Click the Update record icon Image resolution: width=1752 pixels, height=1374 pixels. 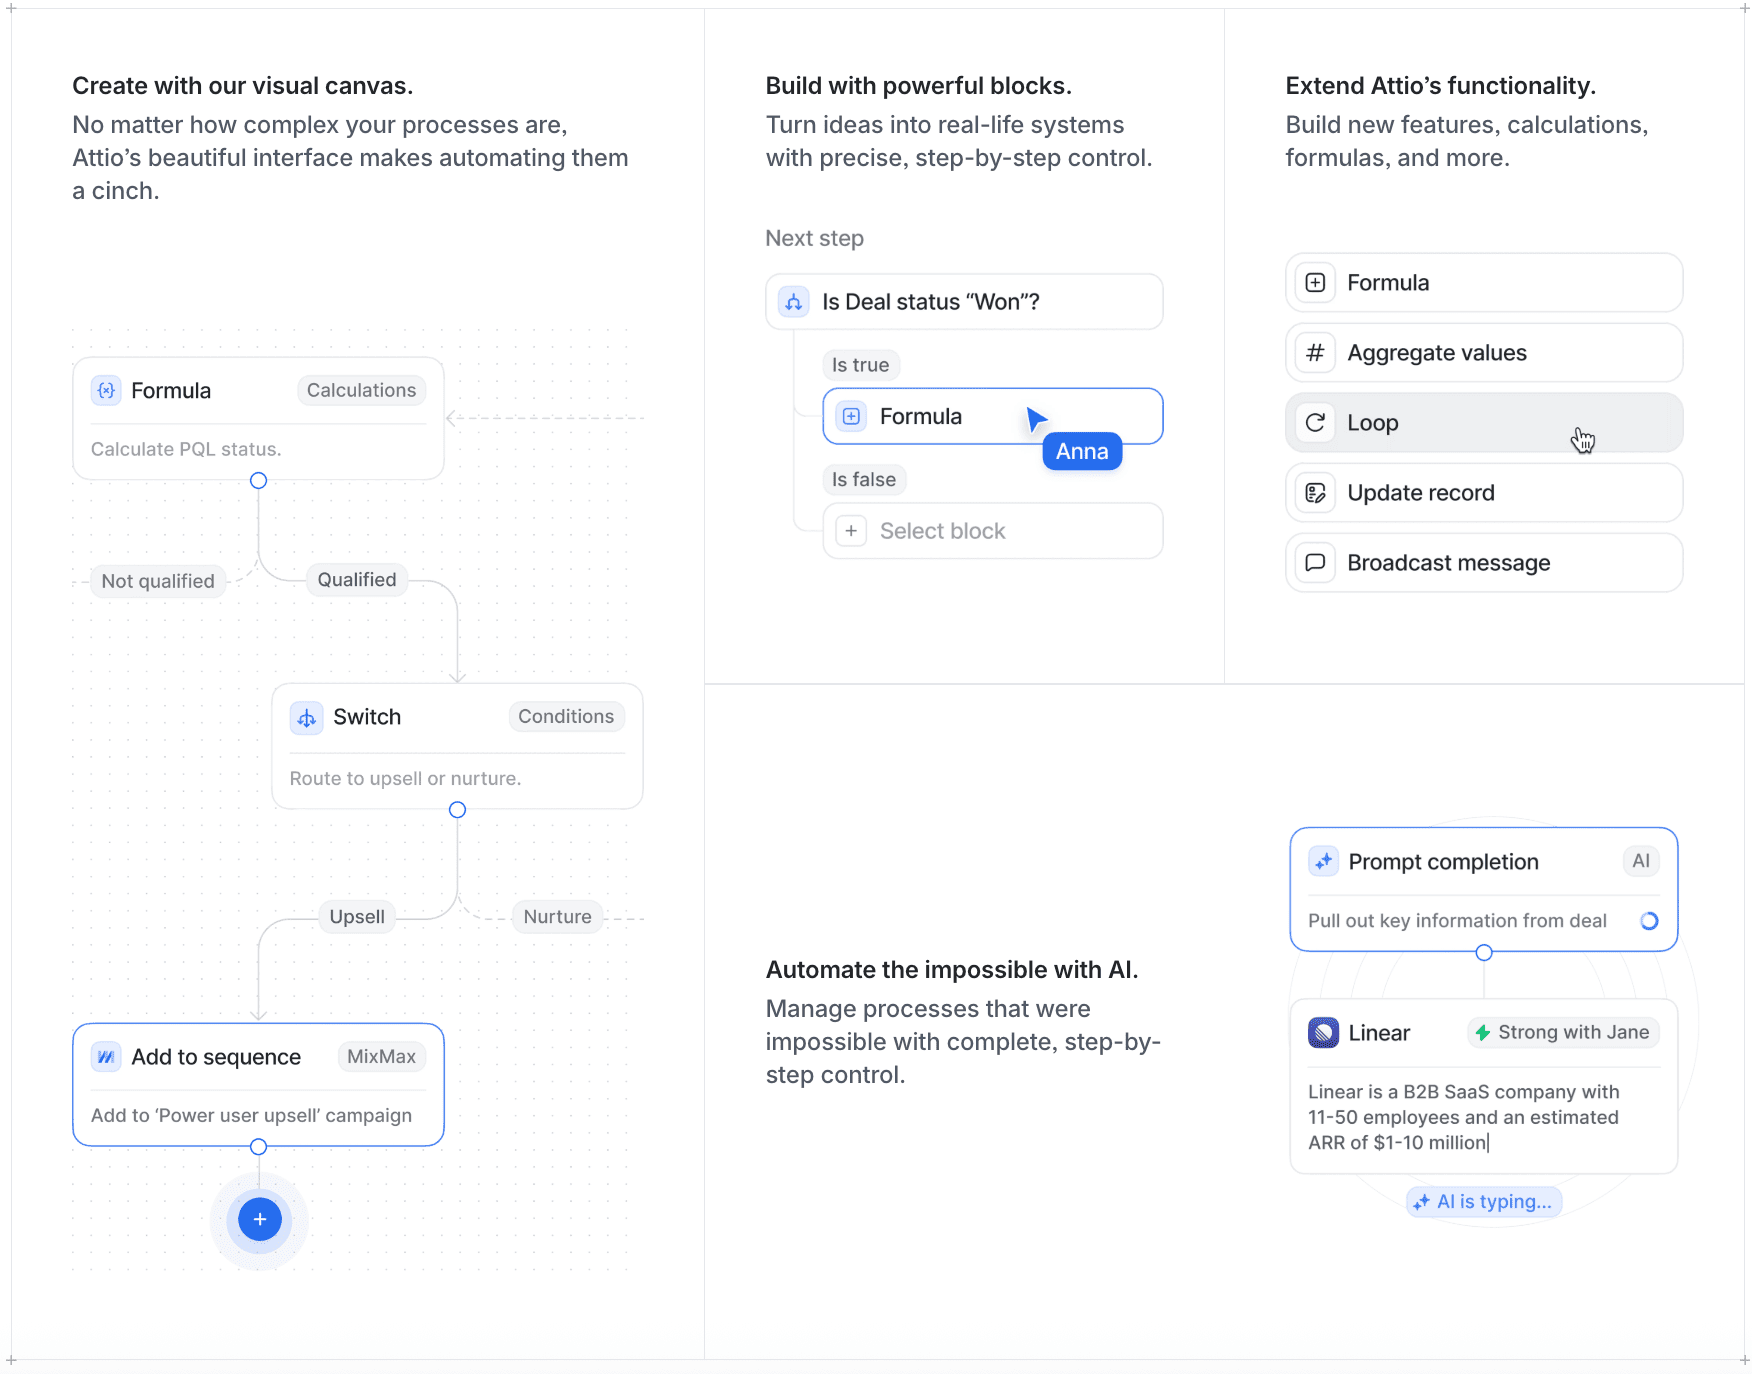coord(1315,493)
